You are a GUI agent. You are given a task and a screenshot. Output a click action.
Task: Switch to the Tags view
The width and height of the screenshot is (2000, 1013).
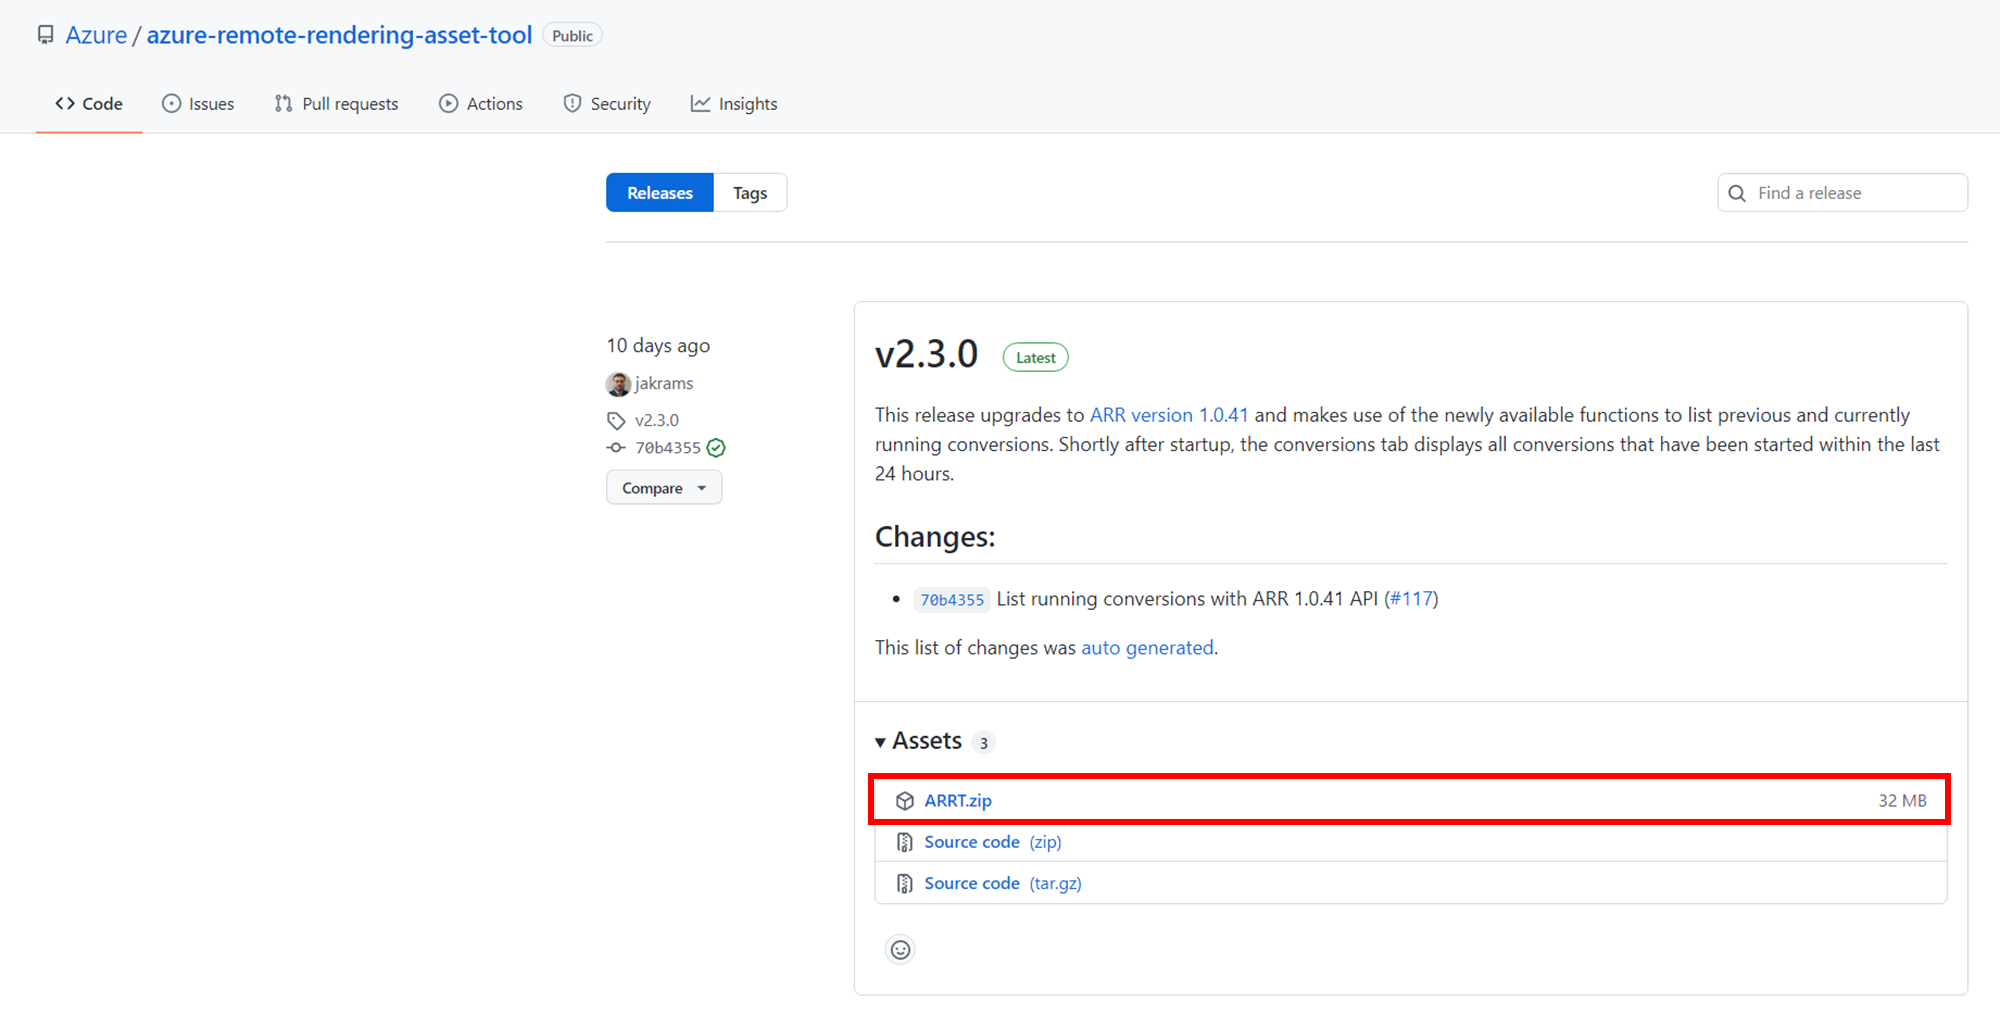click(750, 193)
